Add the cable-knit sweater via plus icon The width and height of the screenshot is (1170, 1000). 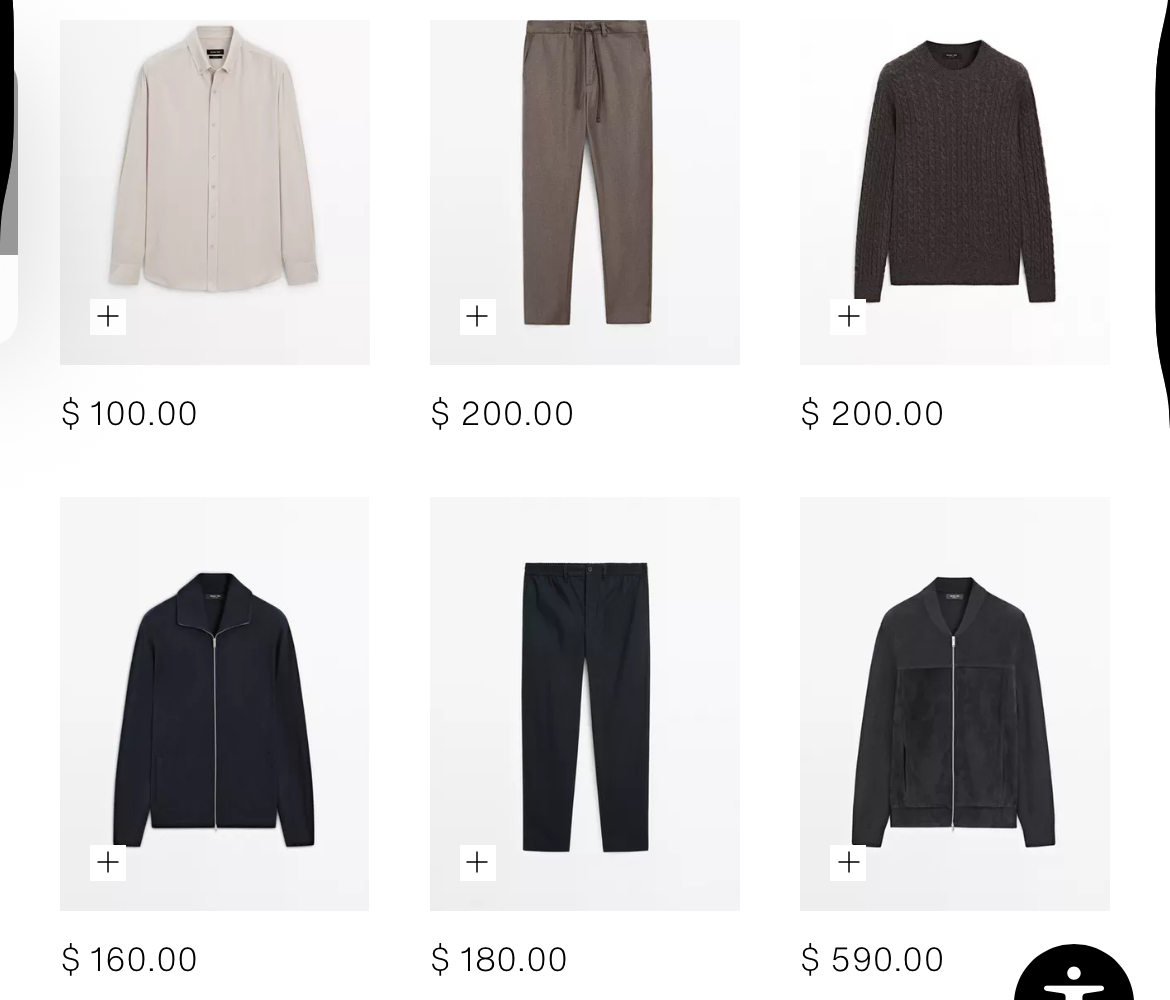pos(848,316)
